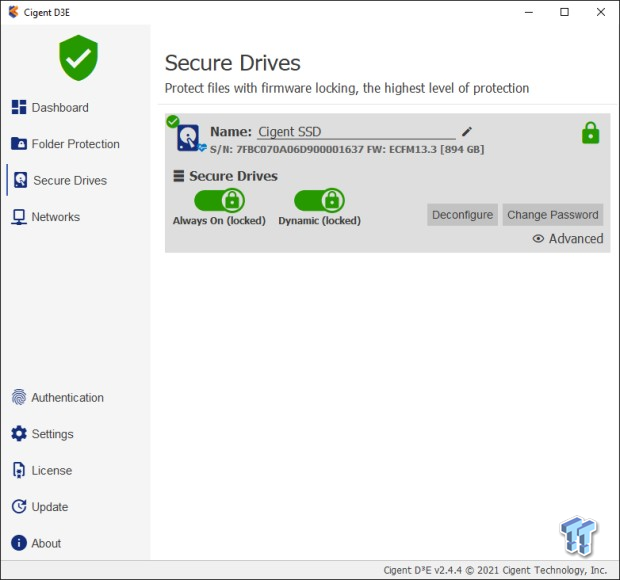Viewport: 620px width, 580px height.
Task: Click the Advanced link text
Action: (576, 238)
